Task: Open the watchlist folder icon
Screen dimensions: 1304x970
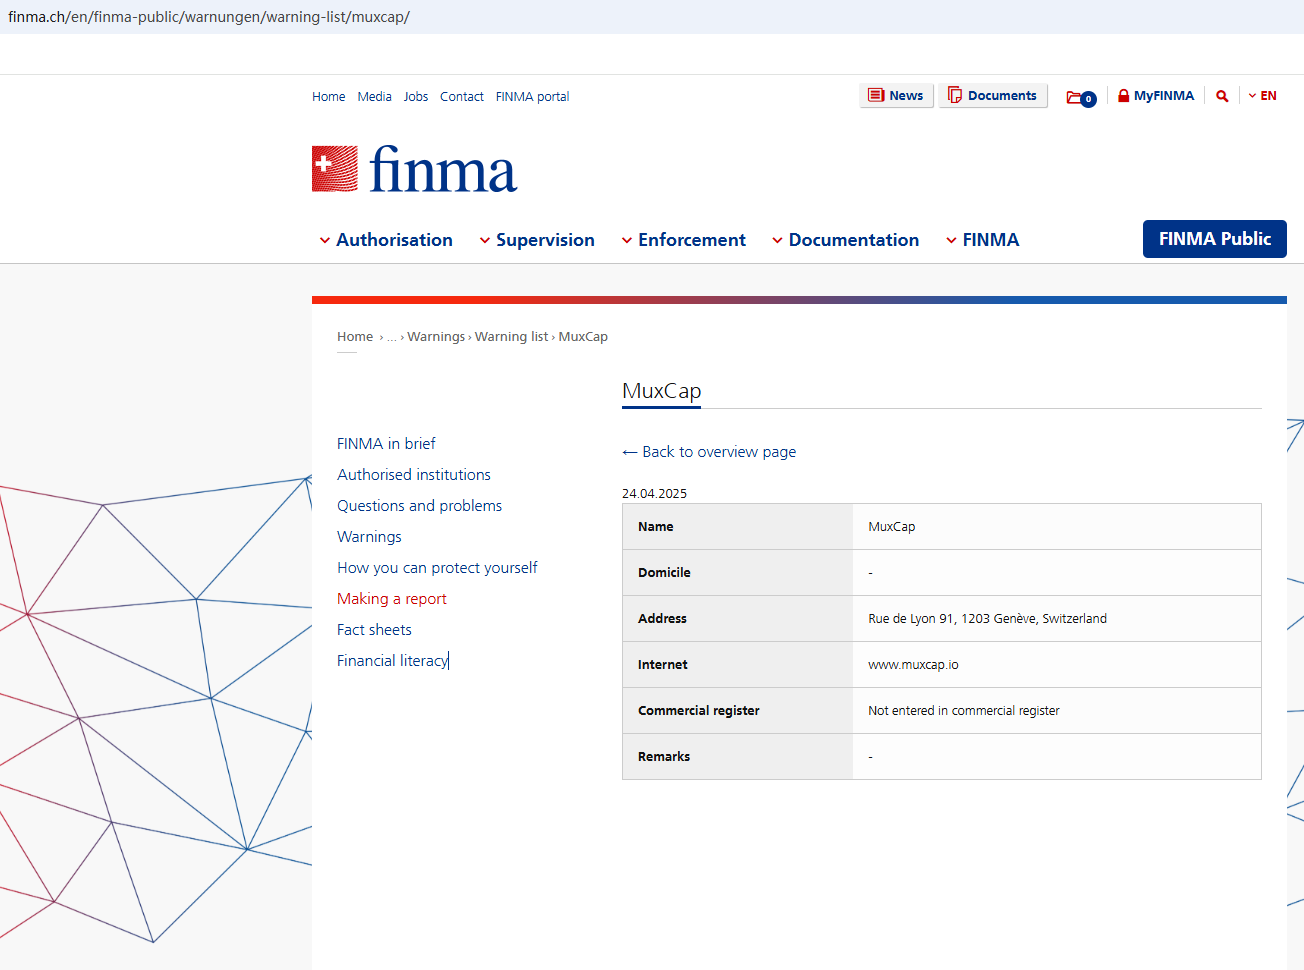Action: 1080,97
